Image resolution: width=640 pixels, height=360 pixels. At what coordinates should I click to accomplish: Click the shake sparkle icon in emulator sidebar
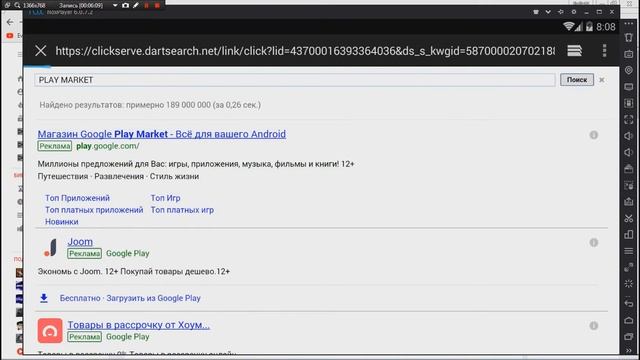pyautogui.click(x=629, y=284)
